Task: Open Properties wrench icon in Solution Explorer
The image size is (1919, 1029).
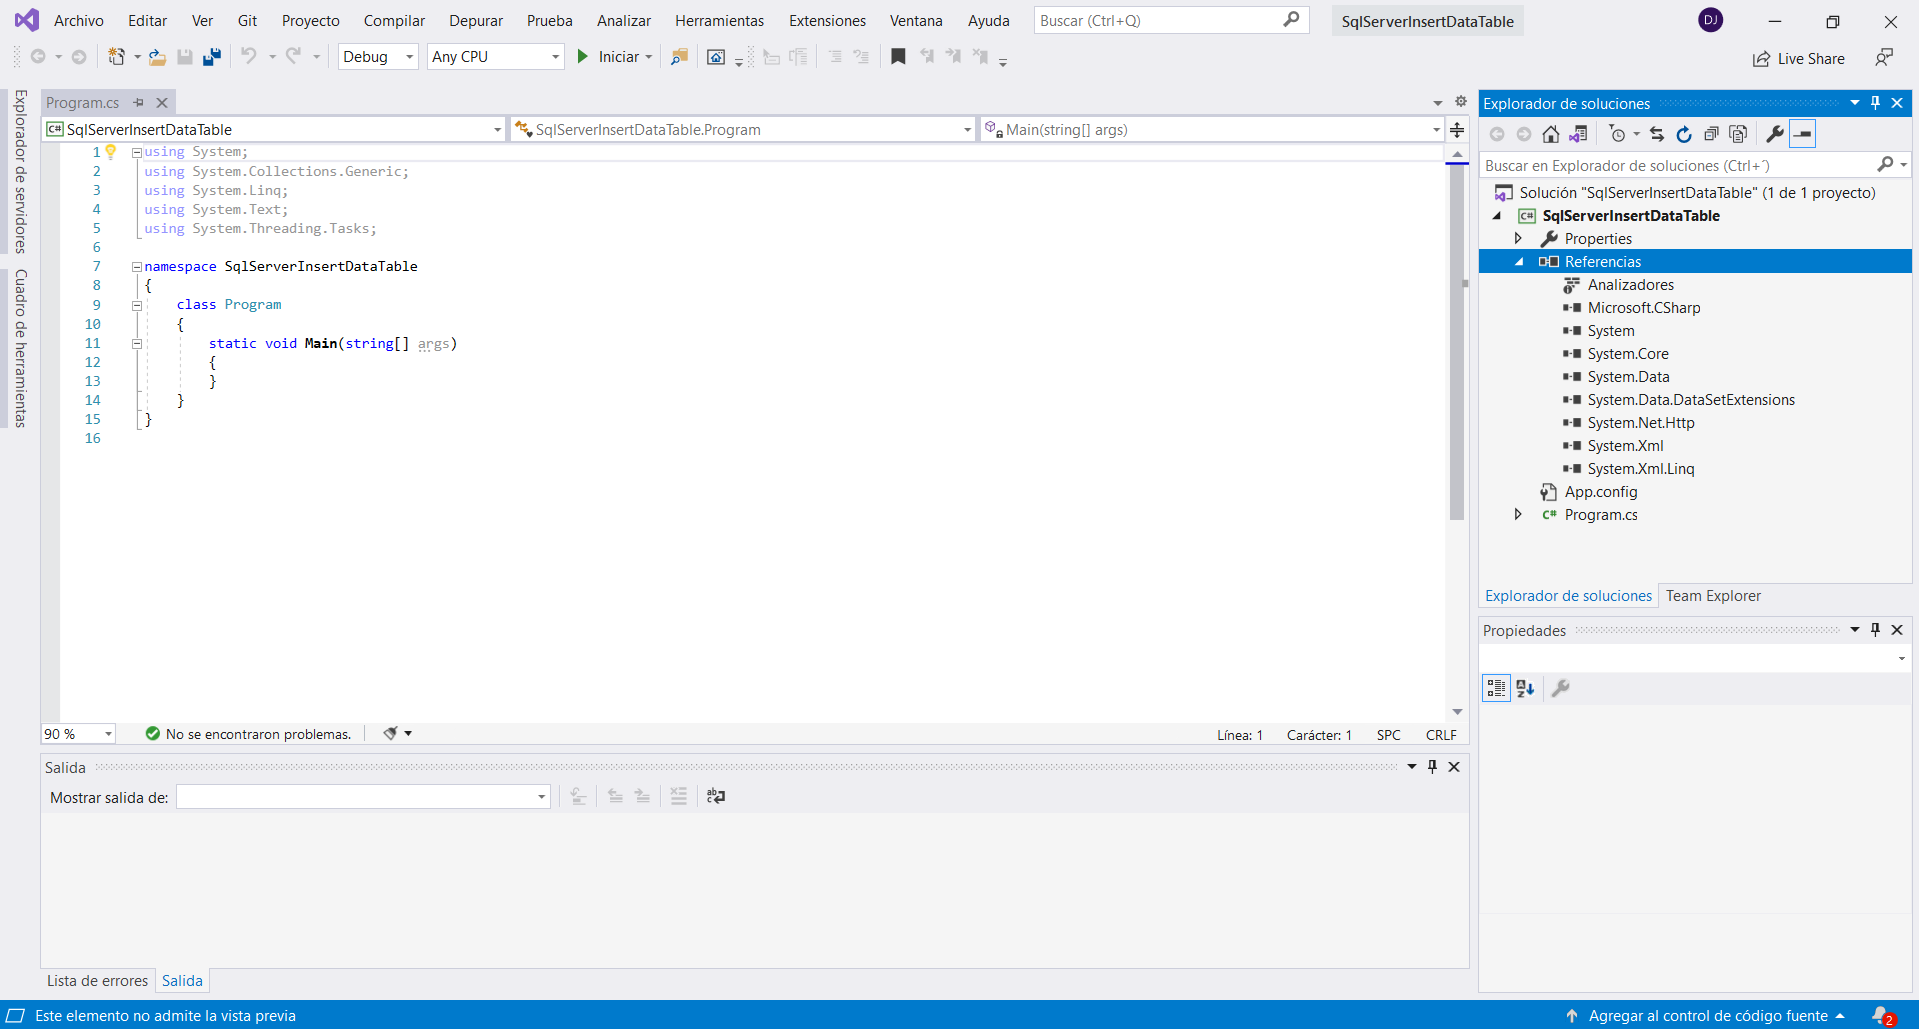Action: click(x=1775, y=134)
